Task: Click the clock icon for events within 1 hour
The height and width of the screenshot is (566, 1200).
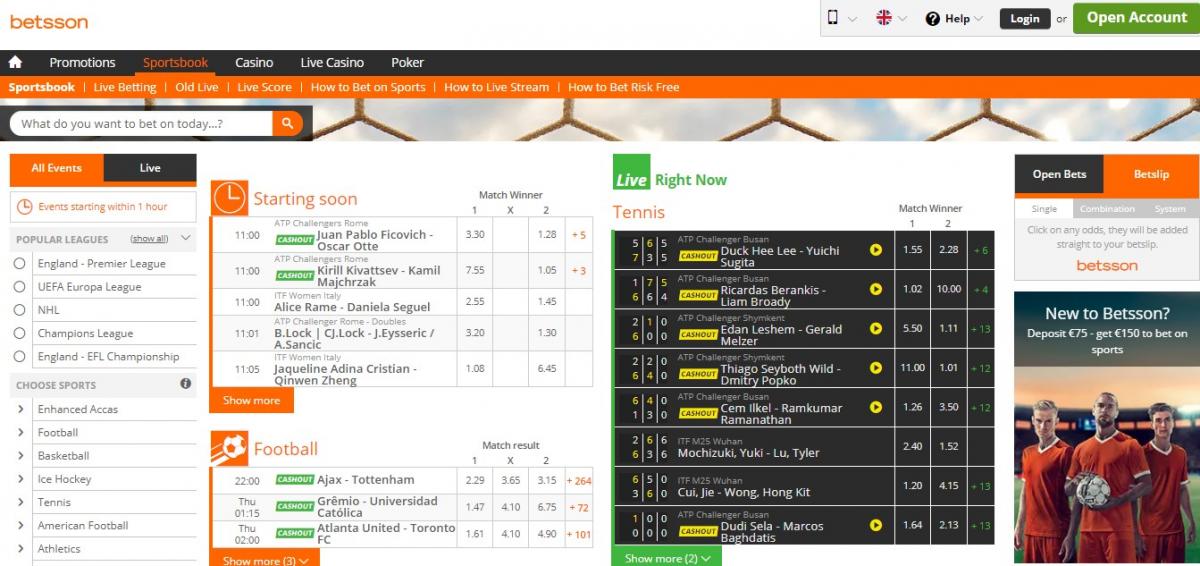Action: tap(26, 207)
